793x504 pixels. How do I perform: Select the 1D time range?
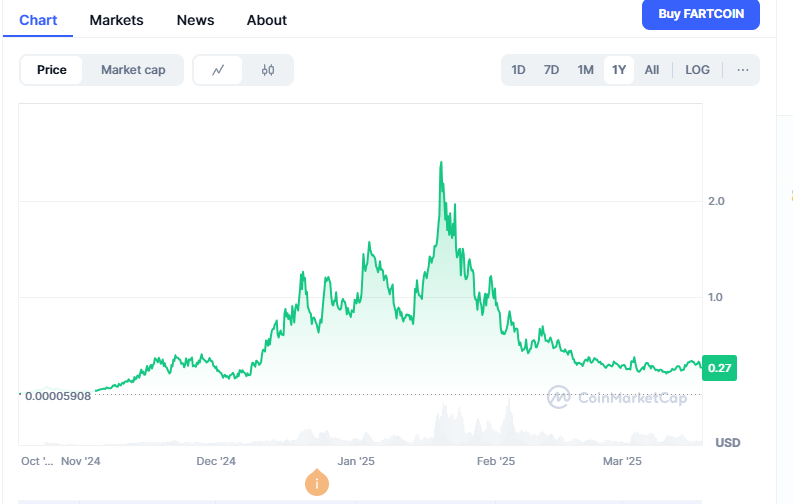[x=518, y=70]
